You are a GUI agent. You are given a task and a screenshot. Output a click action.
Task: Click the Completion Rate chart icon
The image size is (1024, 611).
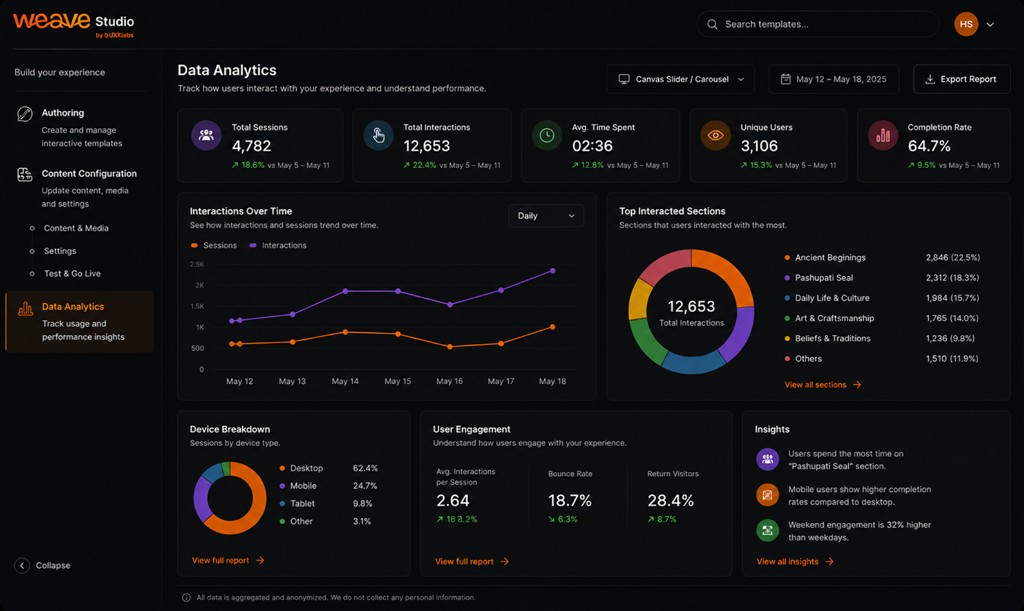pos(883,136)
